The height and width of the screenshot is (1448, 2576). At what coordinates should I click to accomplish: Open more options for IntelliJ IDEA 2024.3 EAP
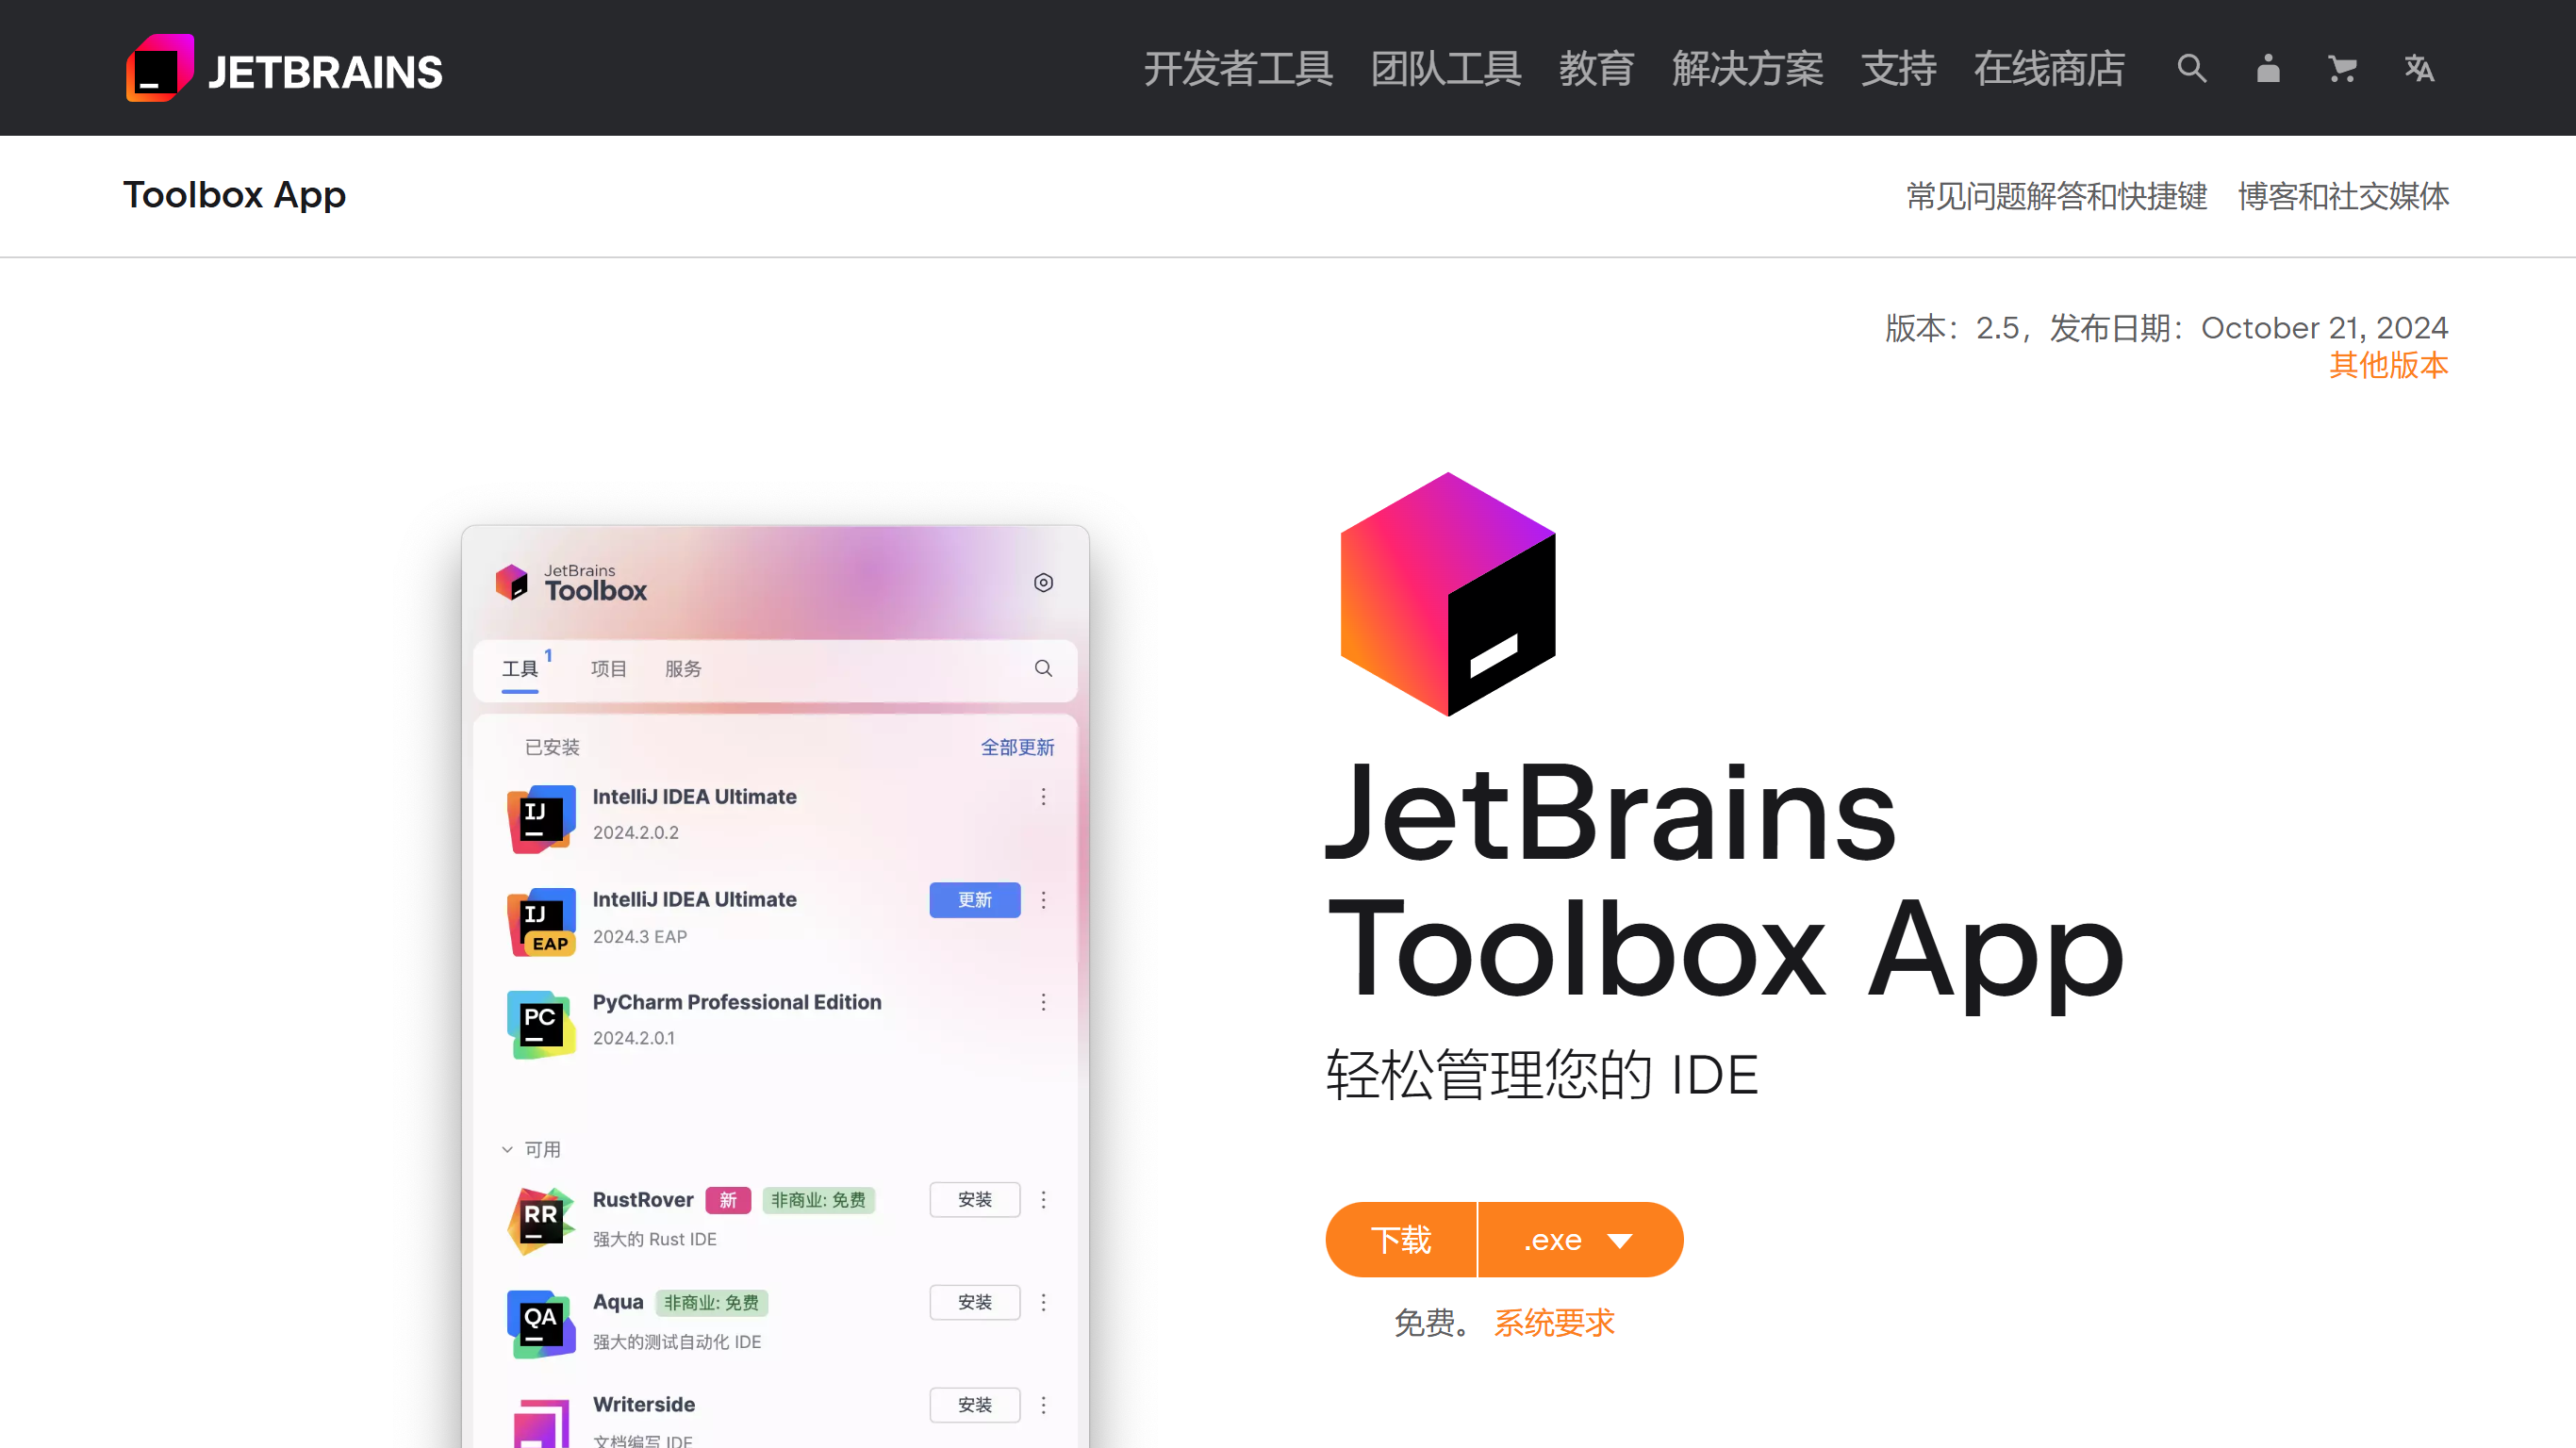(x=1043, y=900)
